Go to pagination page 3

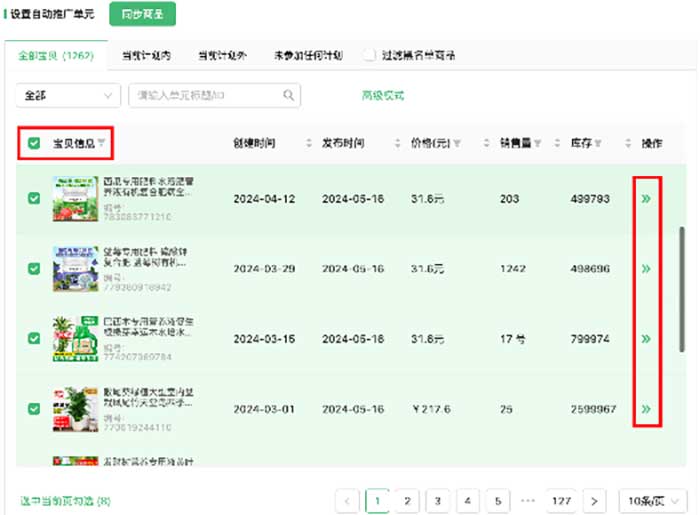coord(438,501)
